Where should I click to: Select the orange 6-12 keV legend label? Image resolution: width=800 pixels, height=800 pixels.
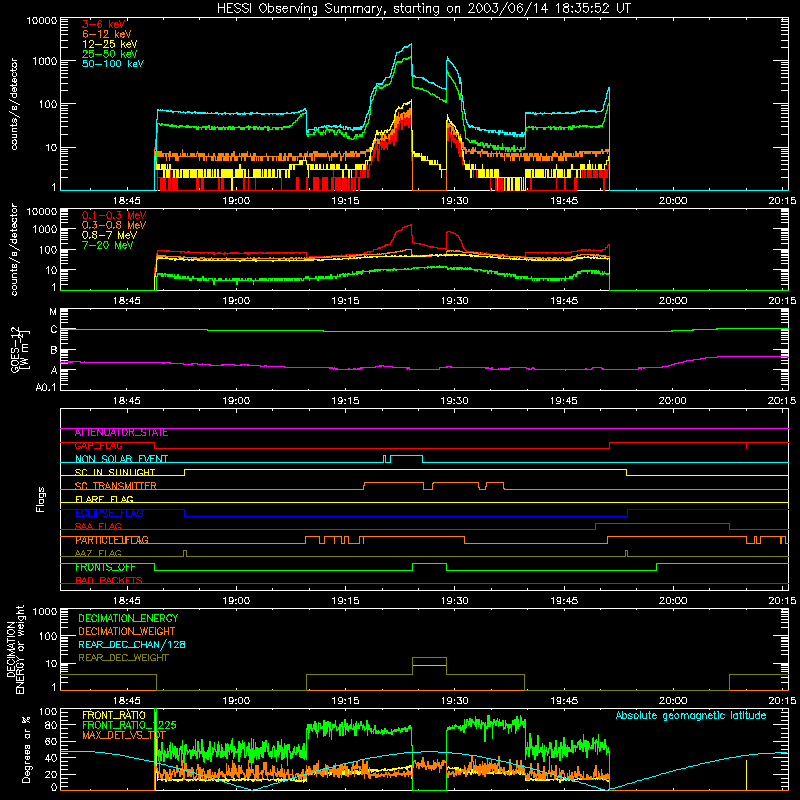tap(106, 34)
